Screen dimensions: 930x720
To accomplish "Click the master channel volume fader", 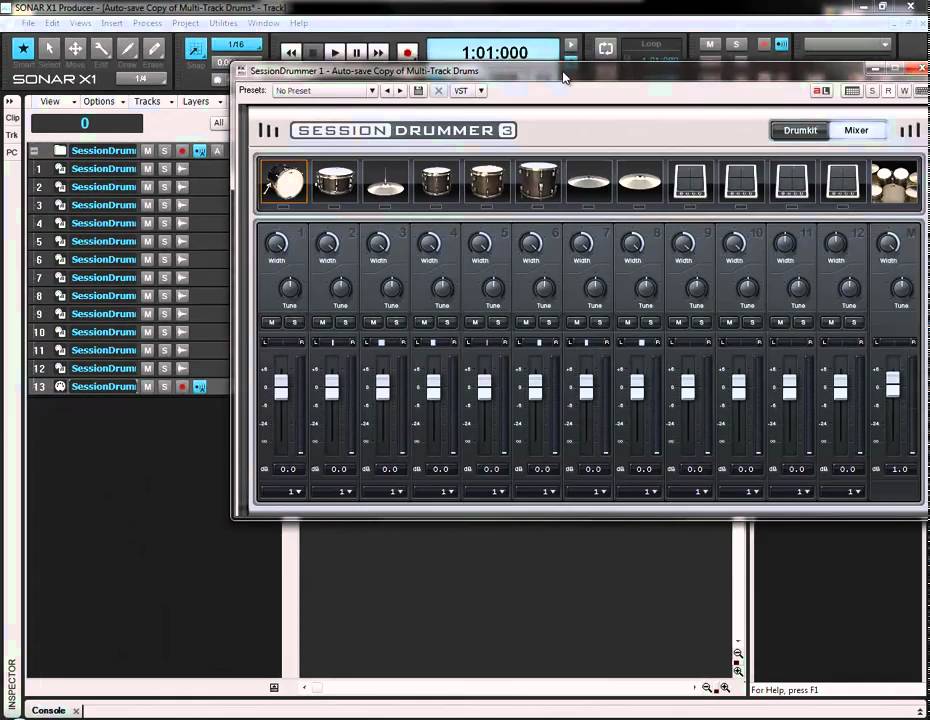I will tap(893, 384).
